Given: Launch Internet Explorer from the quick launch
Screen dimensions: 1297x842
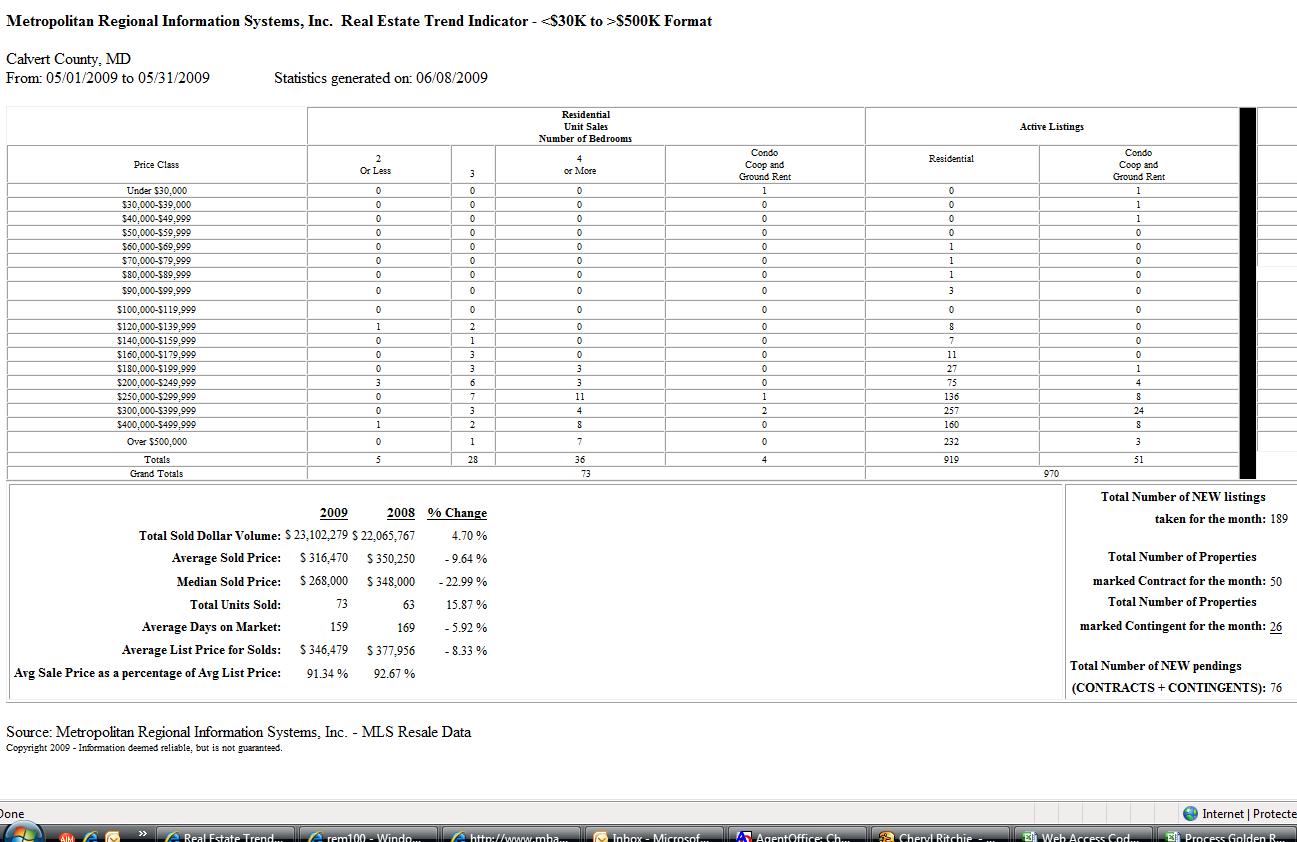Looking at the screenshot, I should (90, 837).
